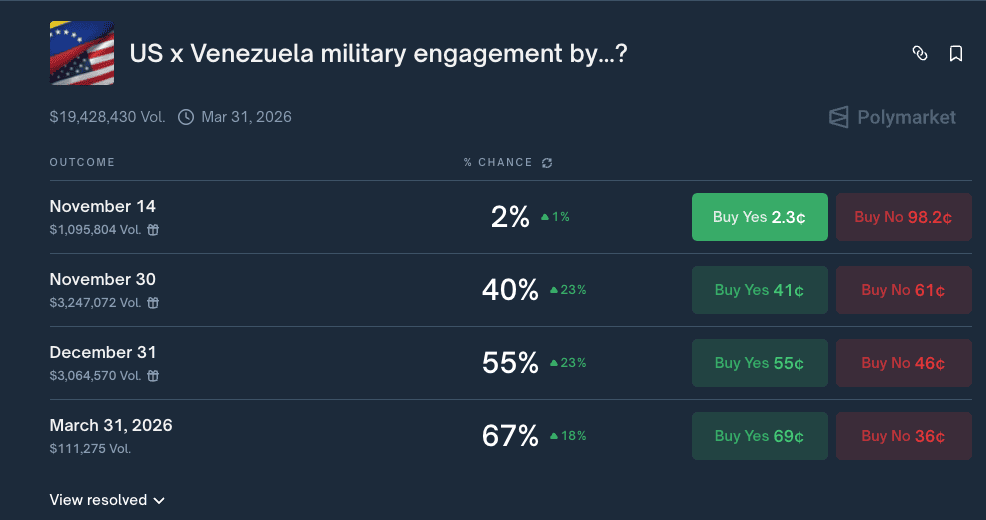Bookmark this market with the bookmark icon
This screenshot has height=520, width=986.
[956, 54]
